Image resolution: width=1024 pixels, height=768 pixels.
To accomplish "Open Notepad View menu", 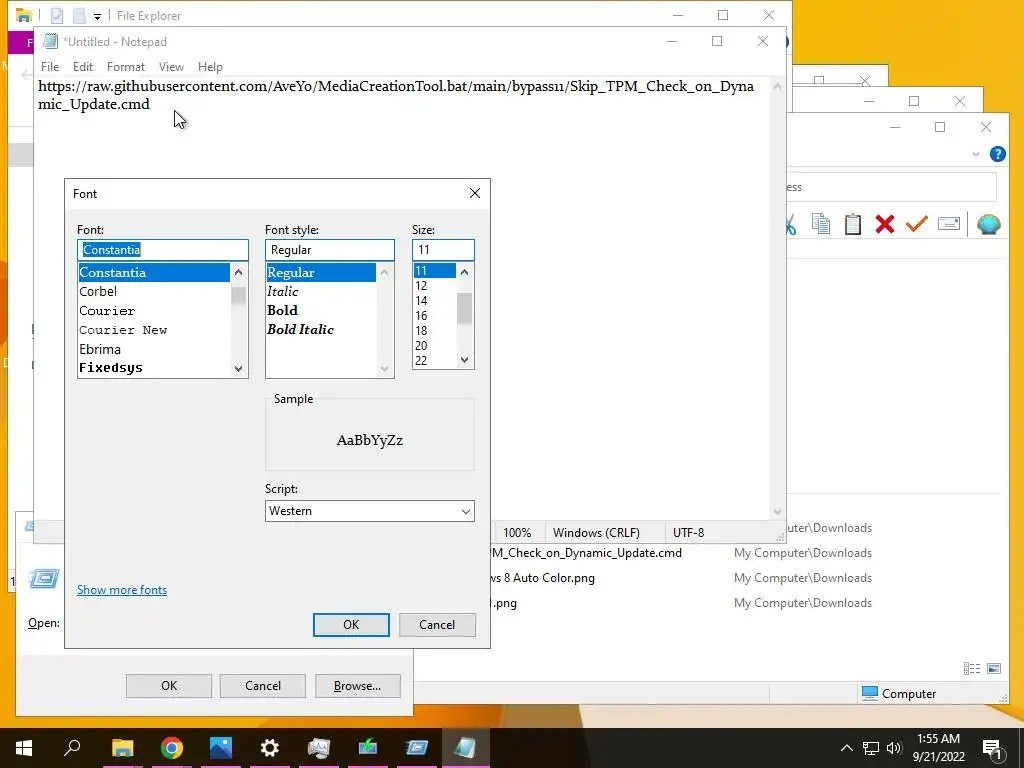I will coord(171,67).
